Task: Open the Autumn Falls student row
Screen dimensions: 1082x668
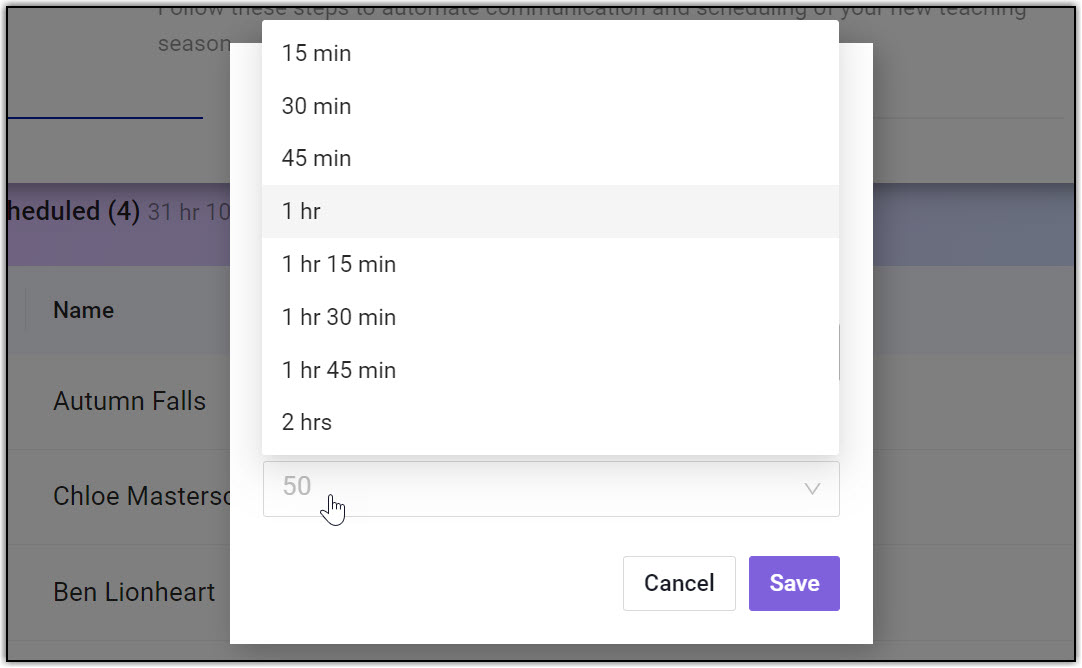Action: (130, 402)
